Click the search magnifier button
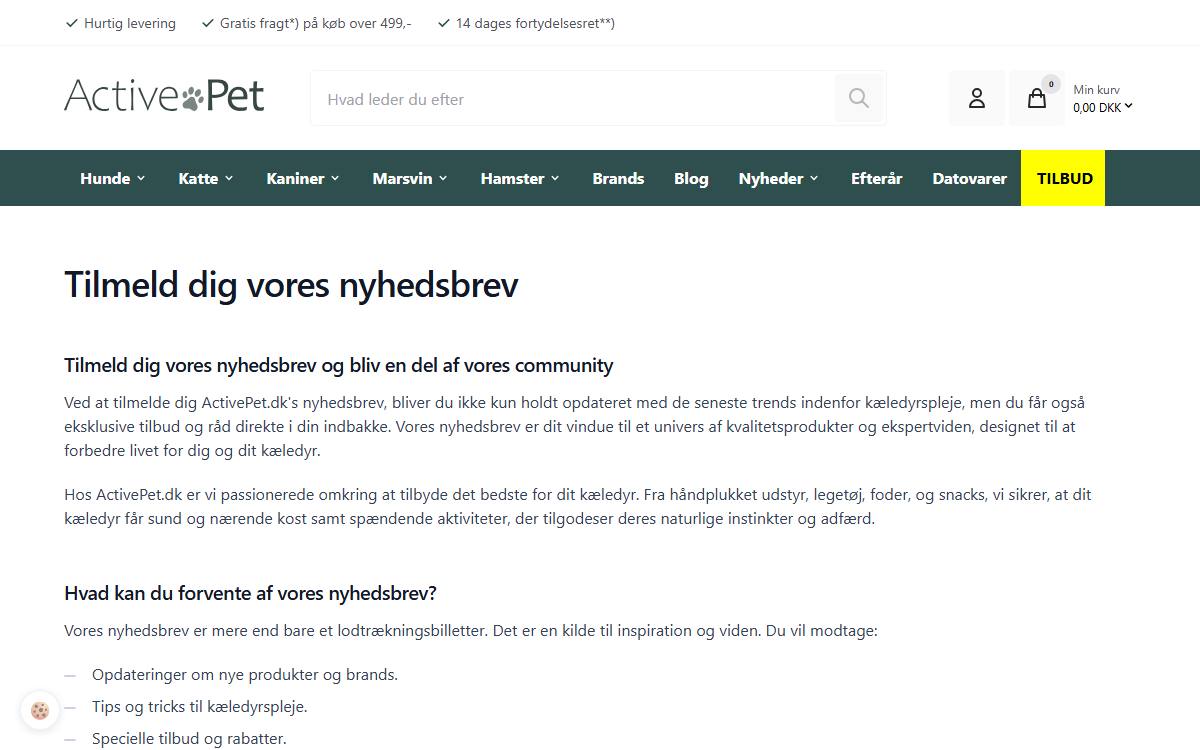1200x750 pixels. coord(858,98)
